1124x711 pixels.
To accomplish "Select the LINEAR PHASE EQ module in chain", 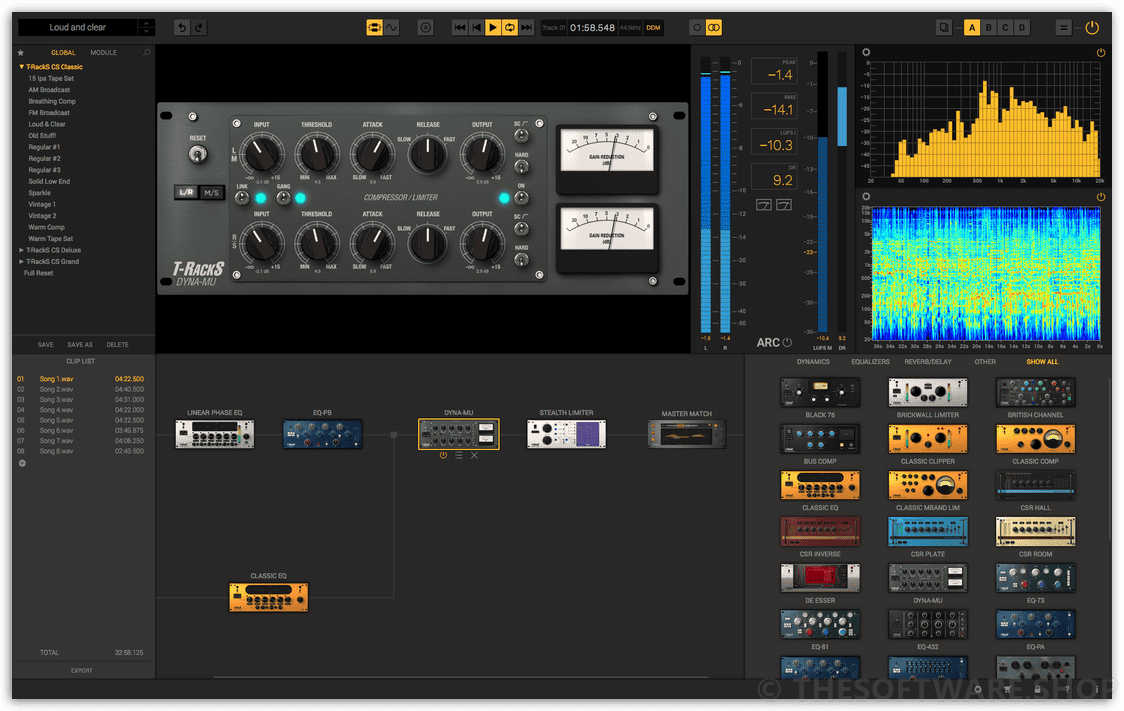I will 214,434.
